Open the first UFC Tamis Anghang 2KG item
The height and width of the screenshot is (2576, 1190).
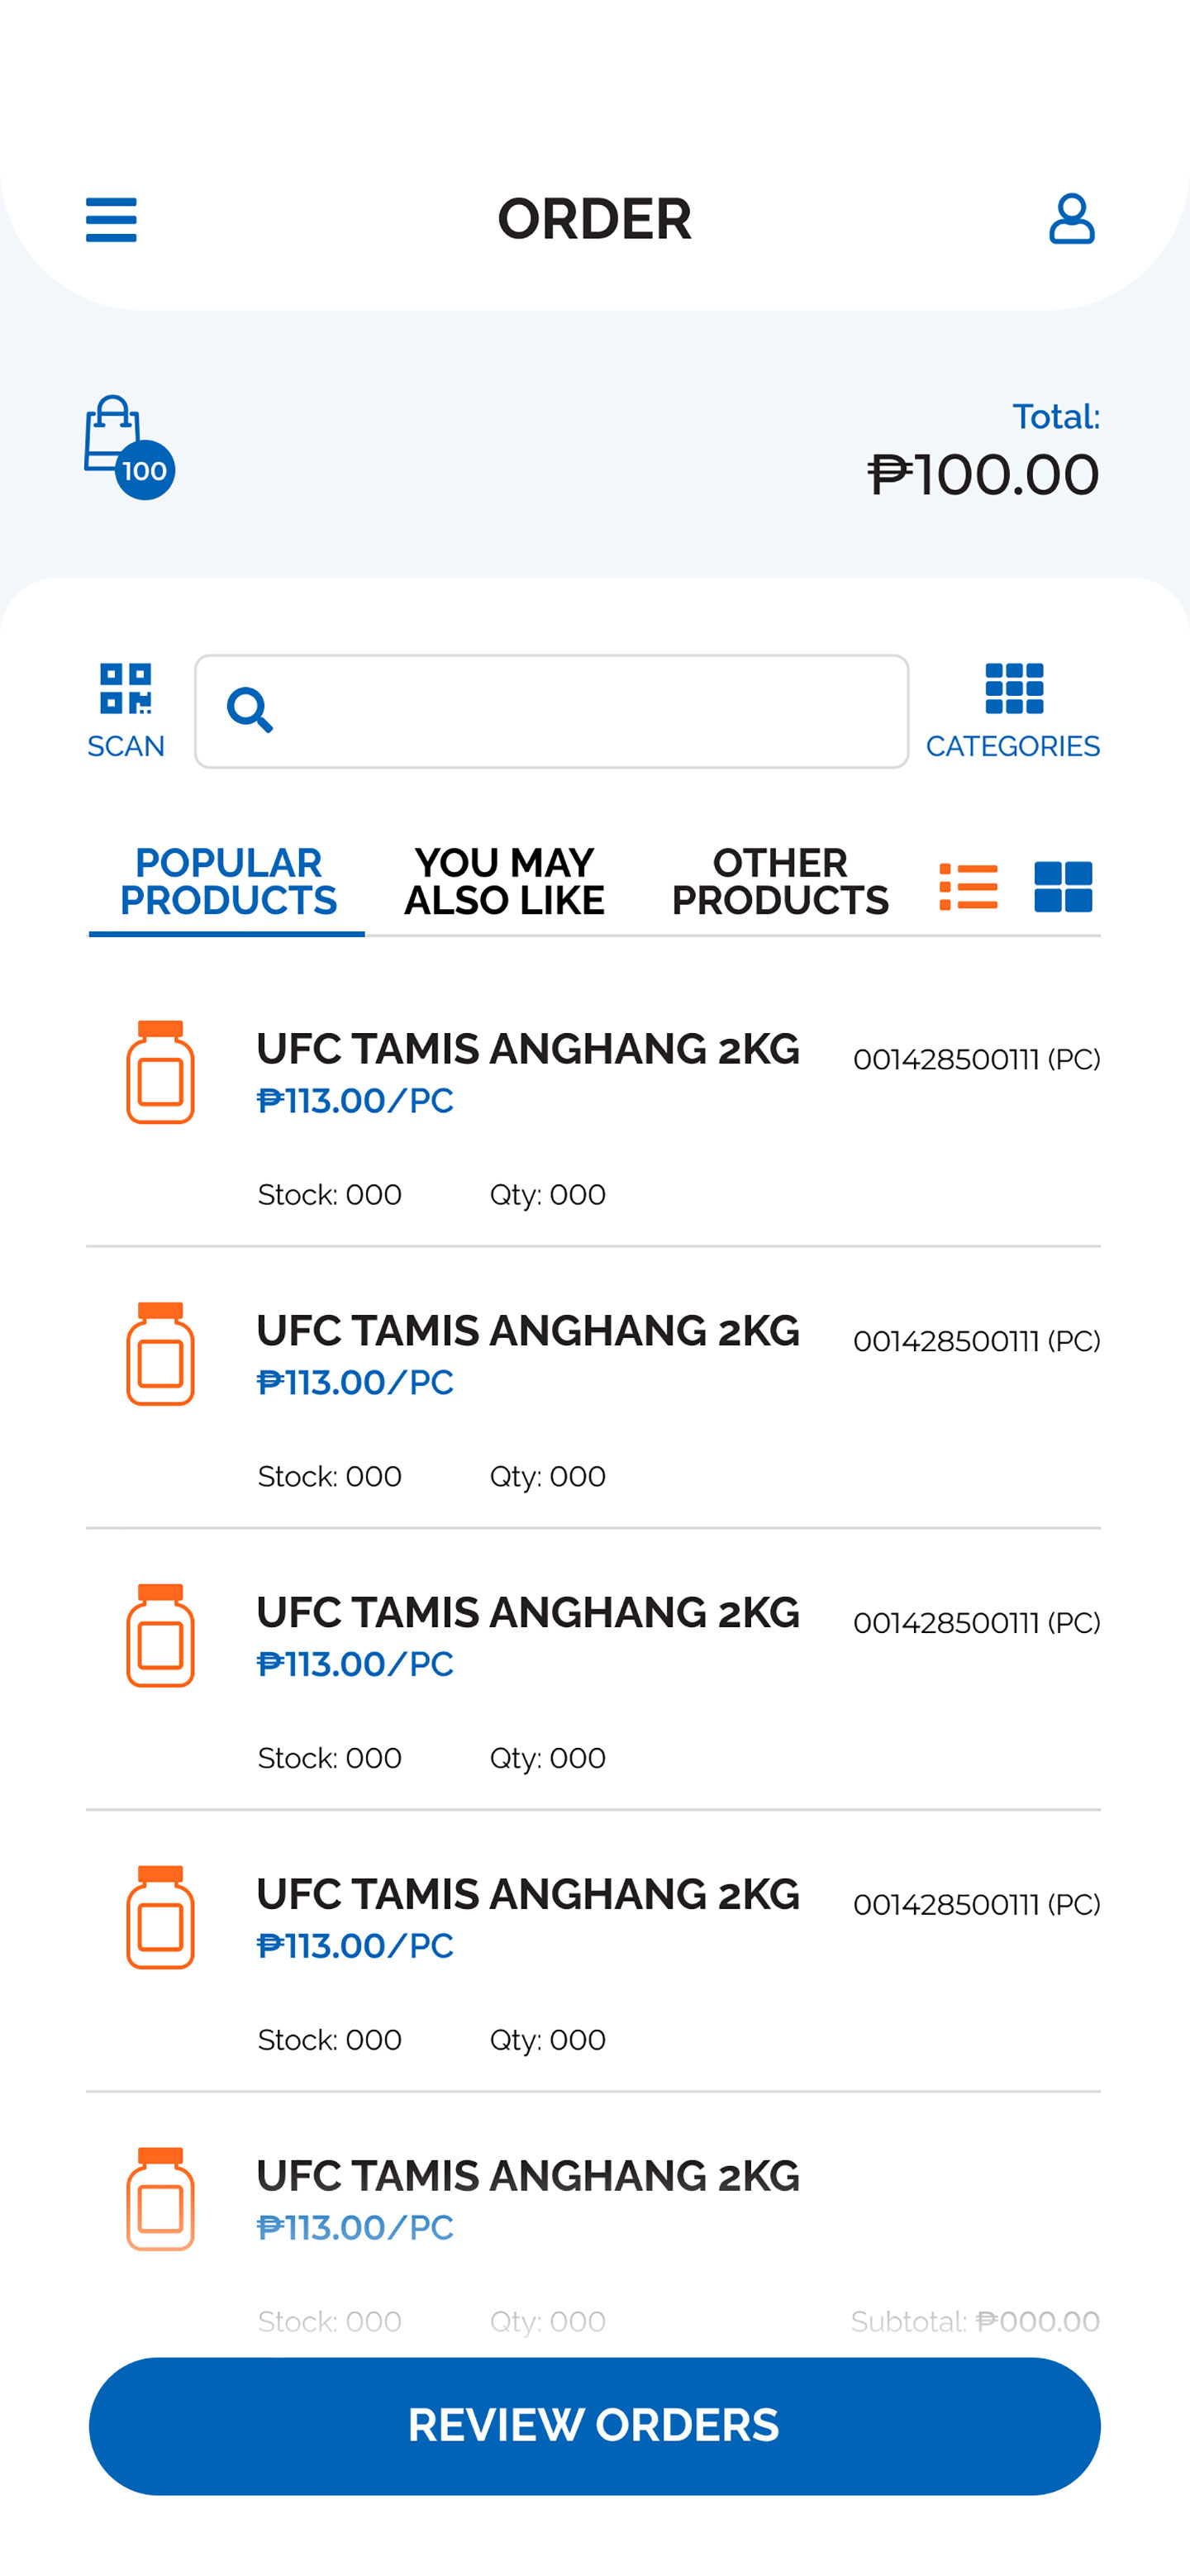[528, 1050]
